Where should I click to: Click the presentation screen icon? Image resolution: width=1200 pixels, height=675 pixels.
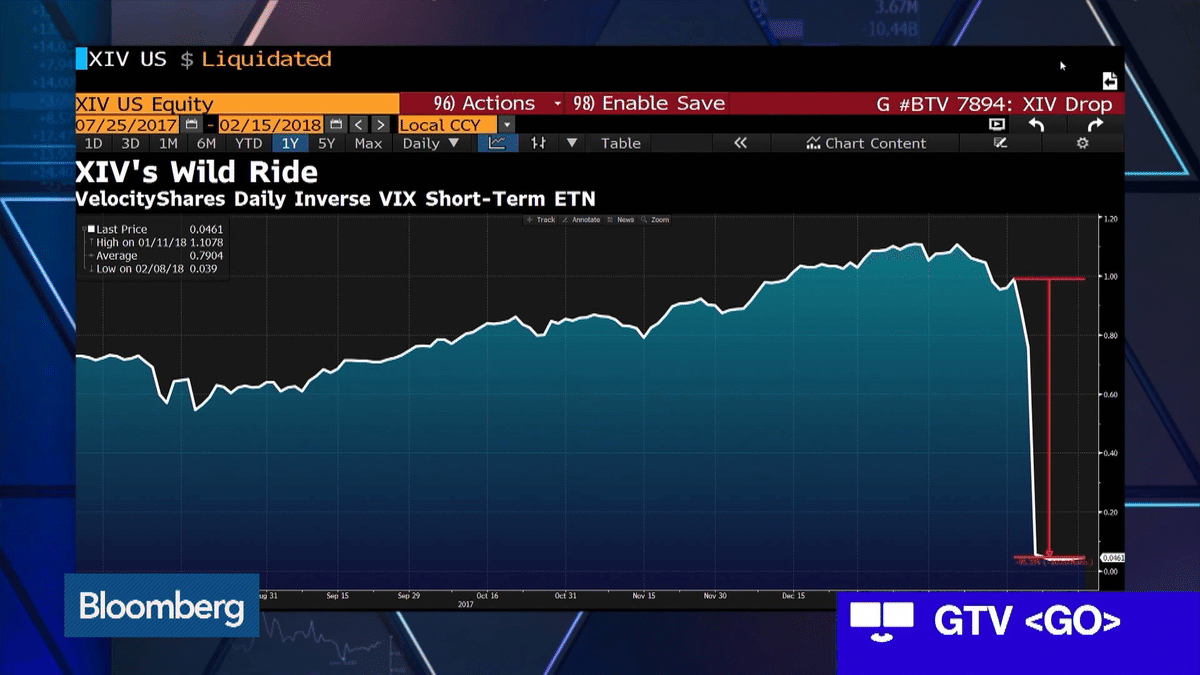(997, 125)
